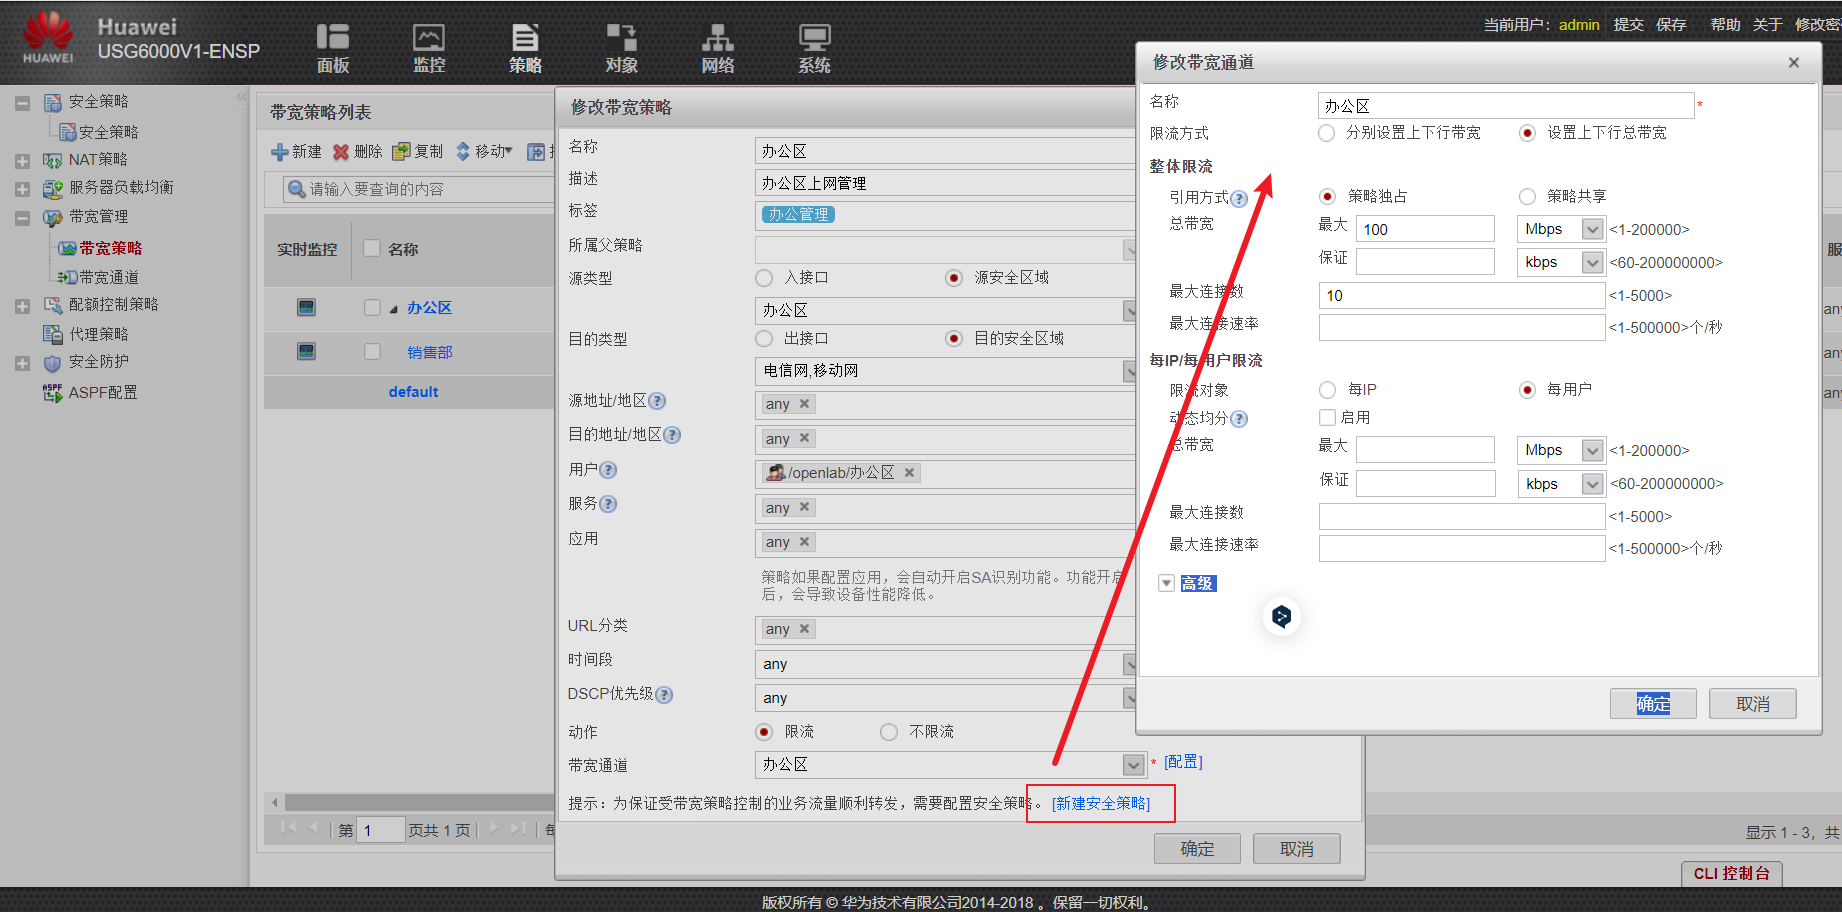
Task: Click realtime monitor icon for 办公区 row
Action: tap(307, 307)
